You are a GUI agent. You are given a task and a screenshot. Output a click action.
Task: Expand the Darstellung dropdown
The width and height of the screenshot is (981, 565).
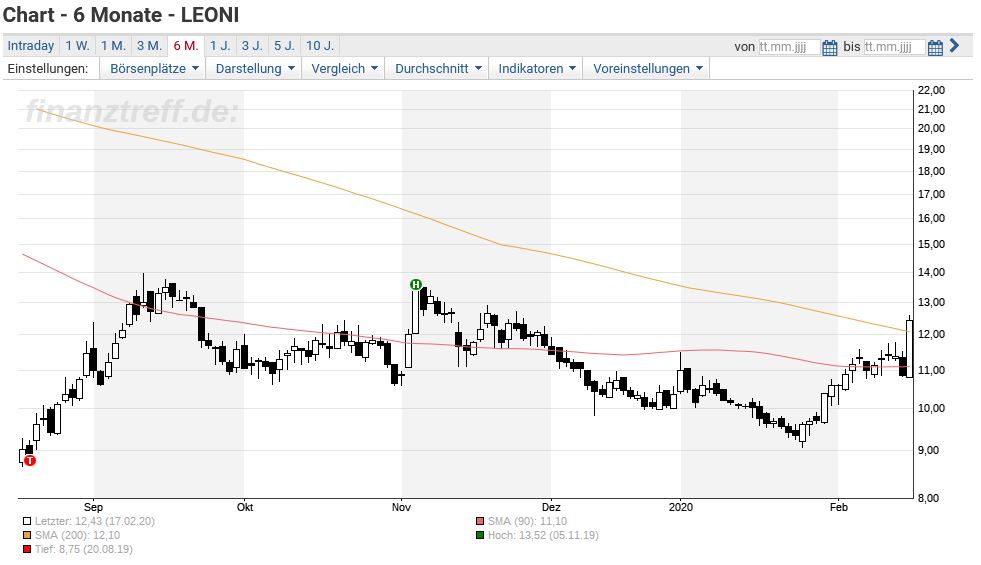[255, 69]
